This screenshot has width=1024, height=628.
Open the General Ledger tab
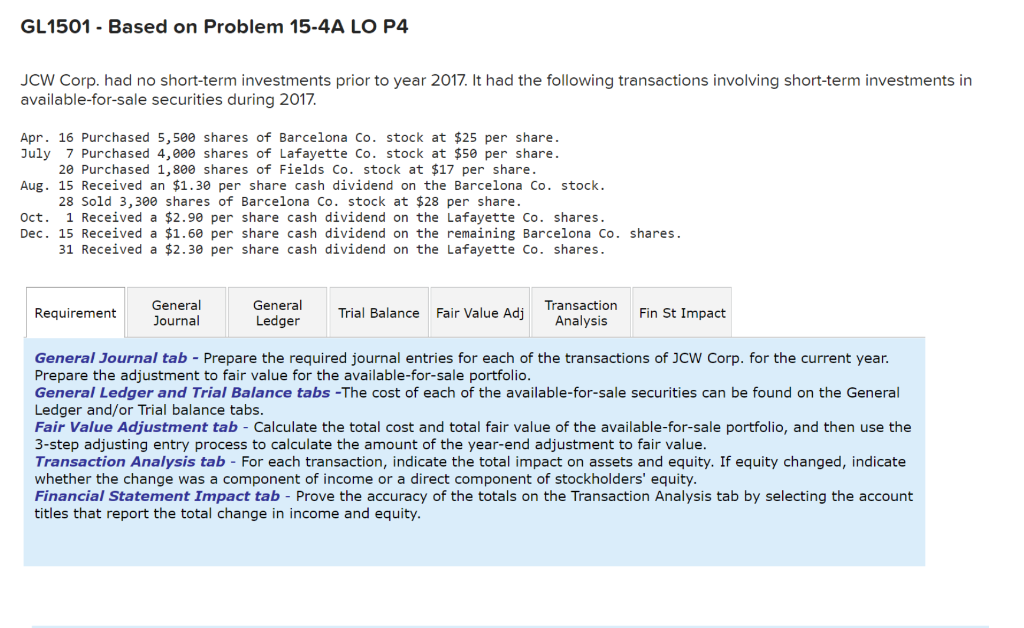277,311
